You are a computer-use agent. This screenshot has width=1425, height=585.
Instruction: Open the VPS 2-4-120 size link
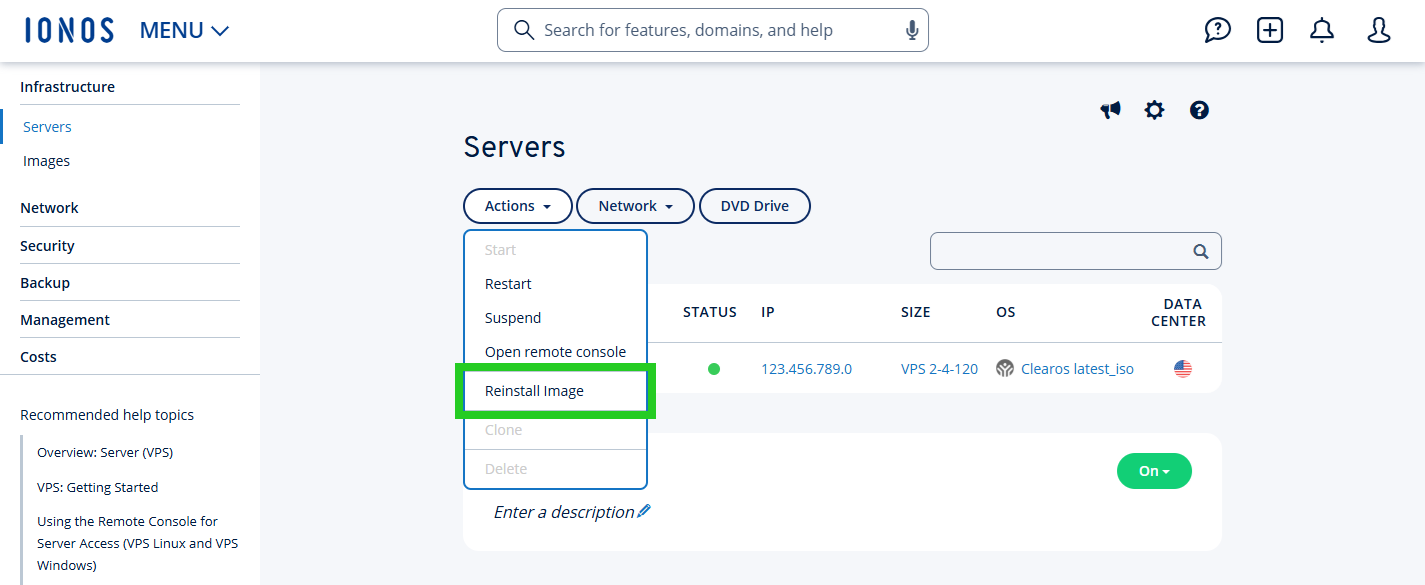pos(940,369)
